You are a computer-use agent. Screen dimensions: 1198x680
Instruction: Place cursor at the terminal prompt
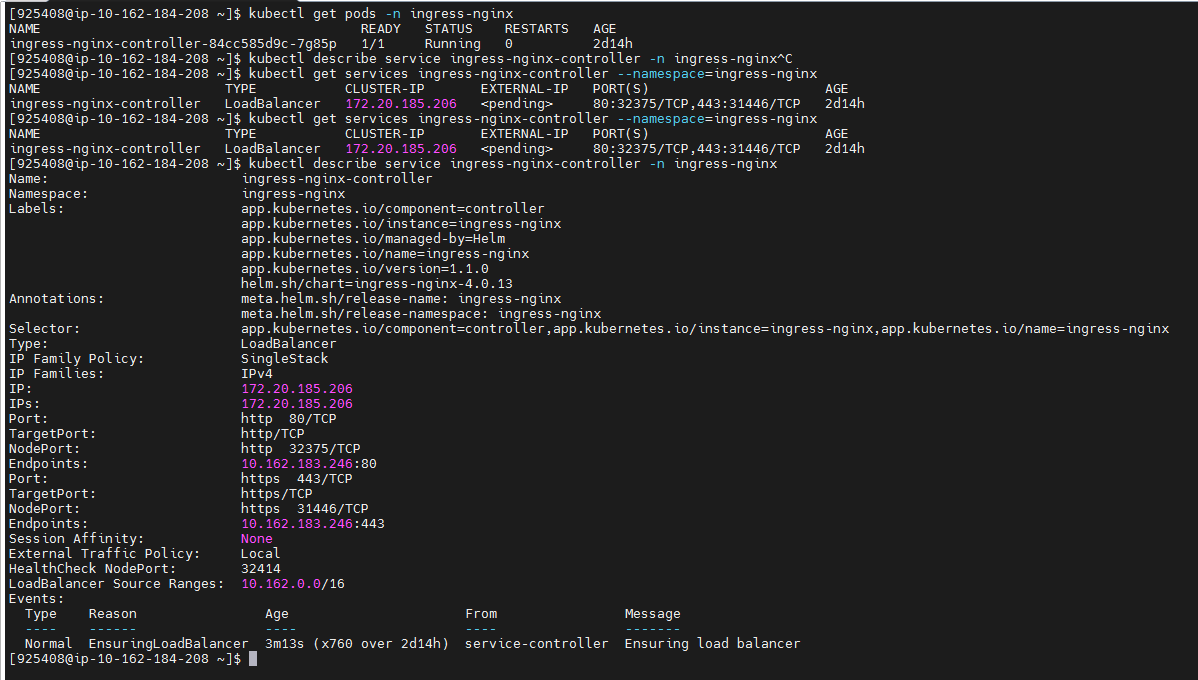click(252, 658)
